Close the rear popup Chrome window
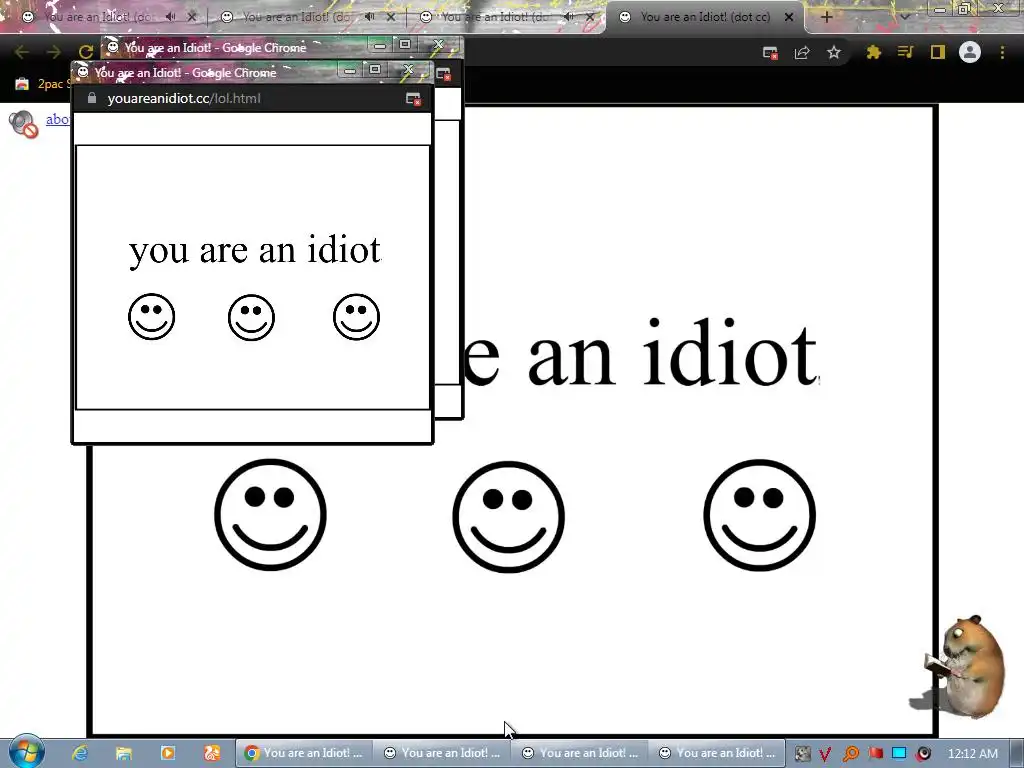Image resolution: width=1024 pixels, height=768 pixels. 438,44
